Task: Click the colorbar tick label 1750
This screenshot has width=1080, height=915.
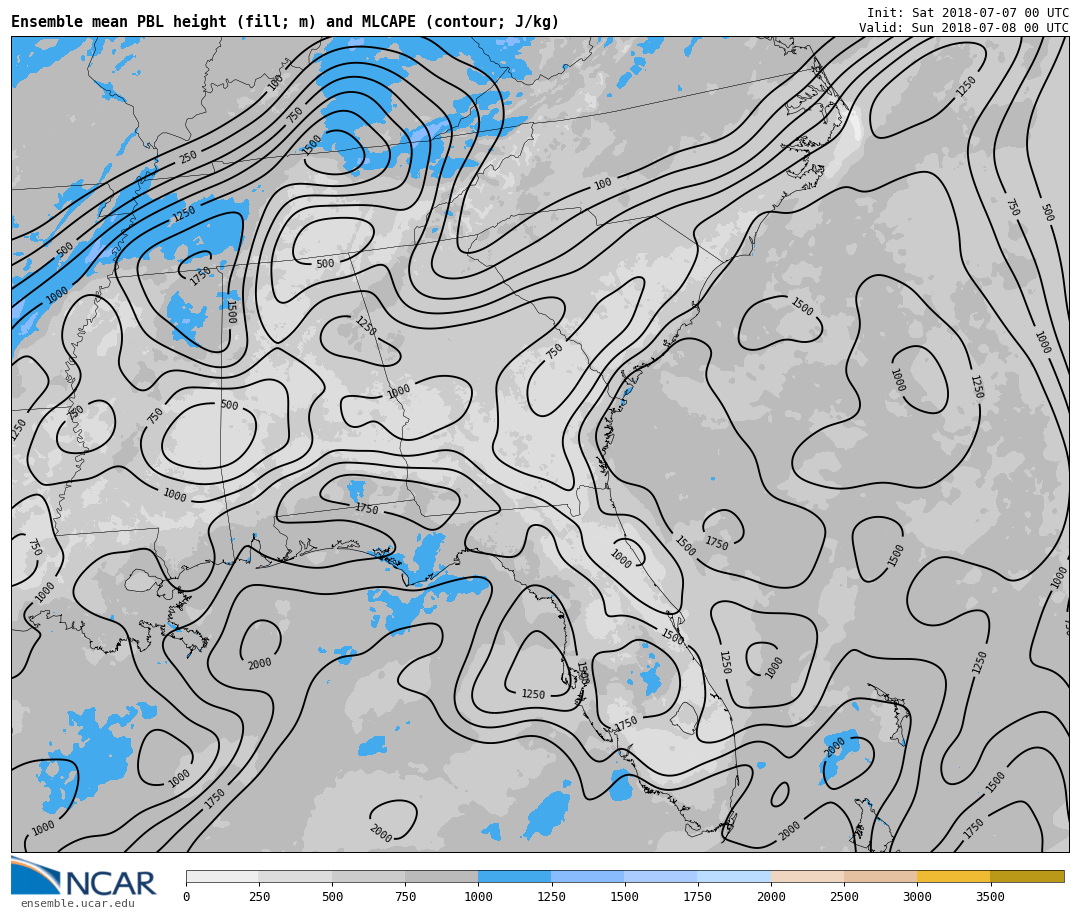Action: 698,896
